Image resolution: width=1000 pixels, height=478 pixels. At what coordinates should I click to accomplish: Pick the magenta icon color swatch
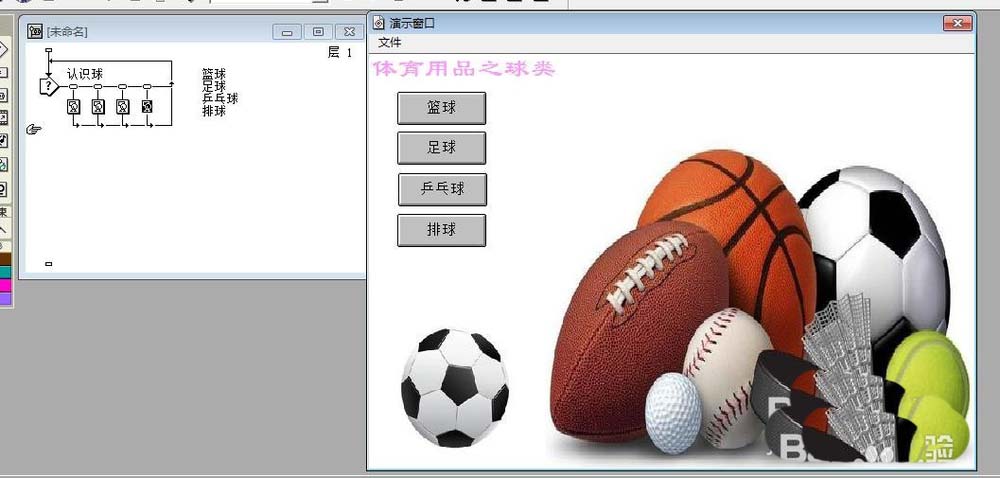(x=6, y=286)
